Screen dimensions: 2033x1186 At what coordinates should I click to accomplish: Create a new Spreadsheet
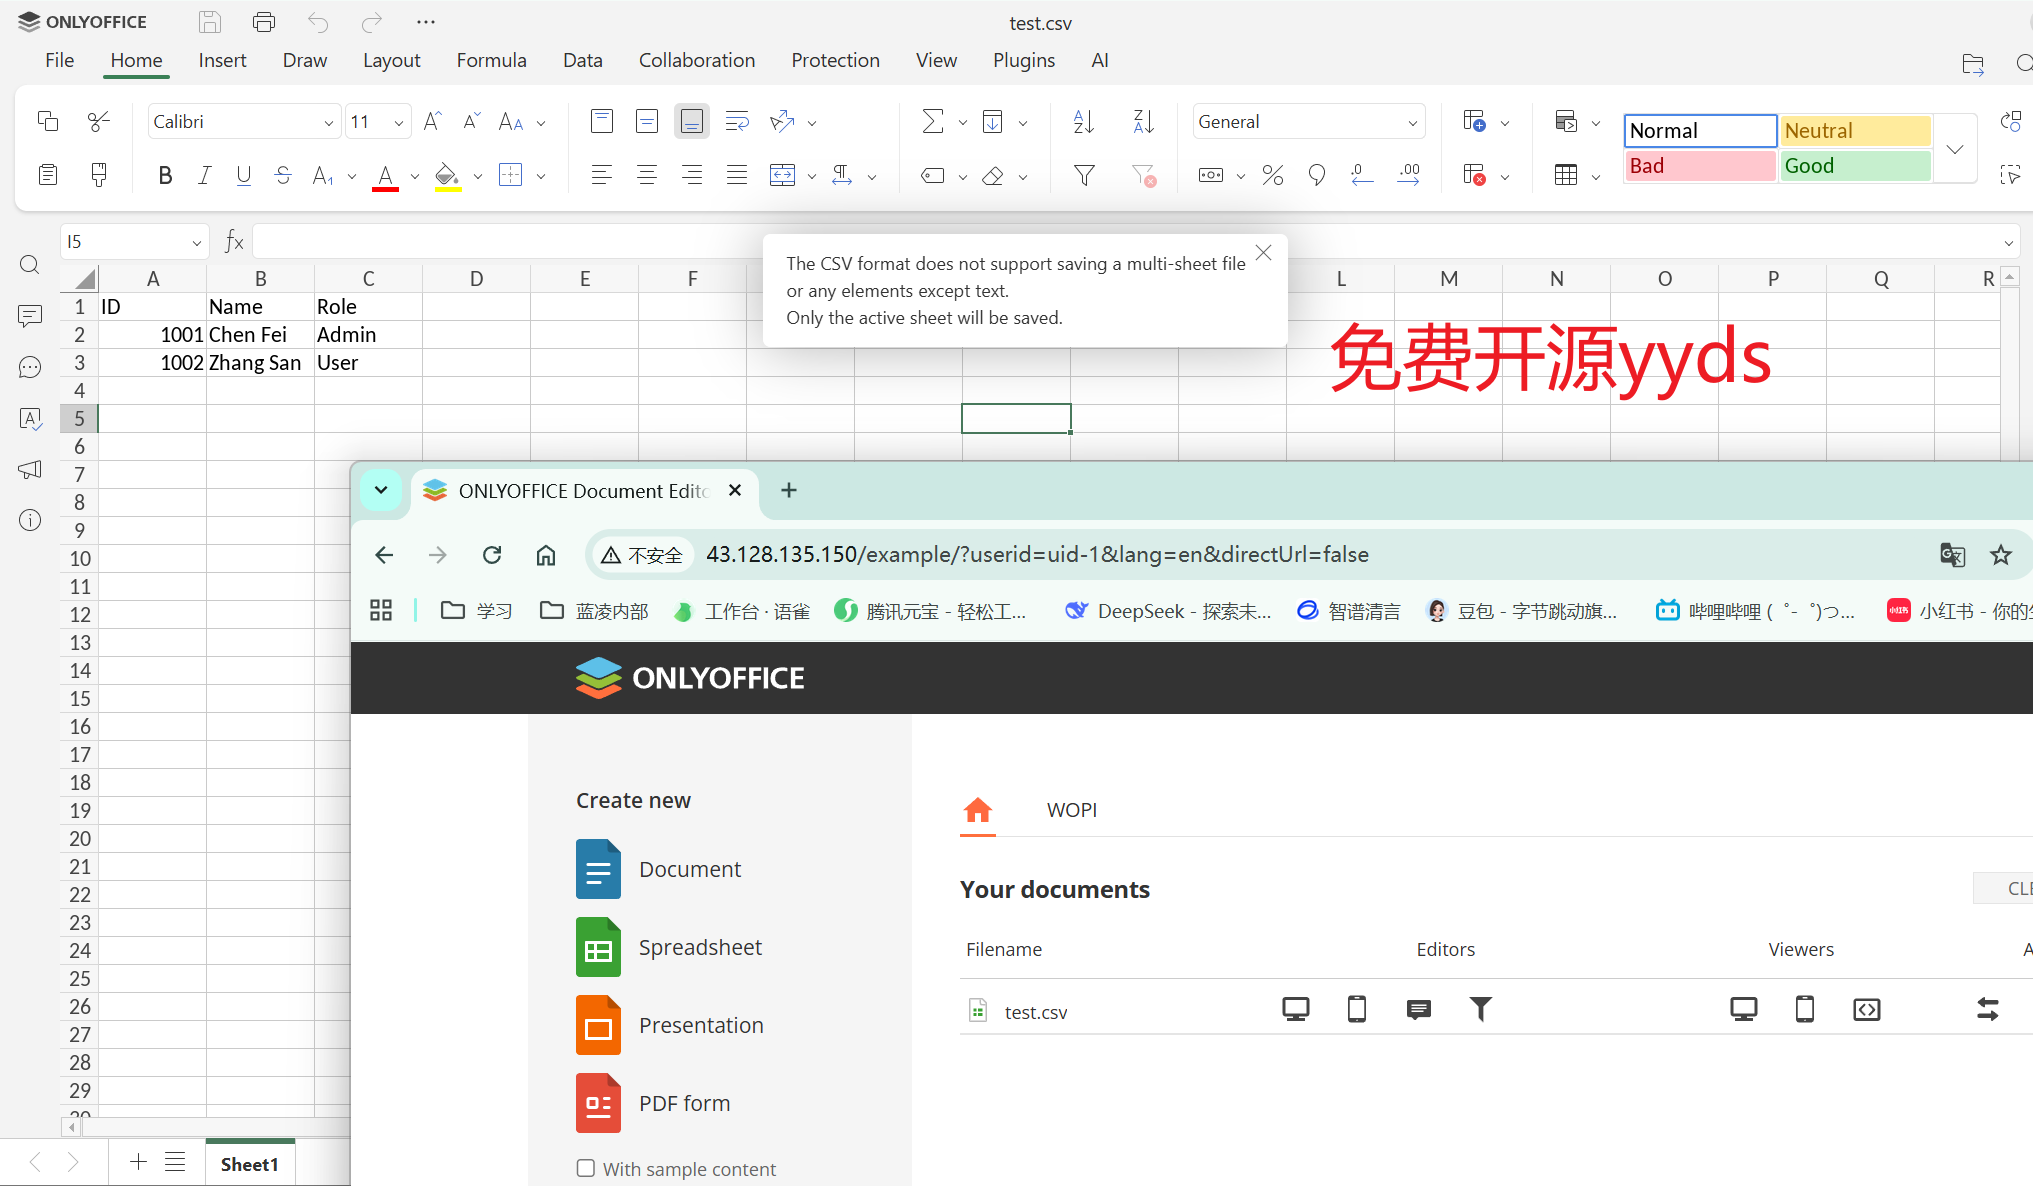pyautogui.click(x=669, y=947)
